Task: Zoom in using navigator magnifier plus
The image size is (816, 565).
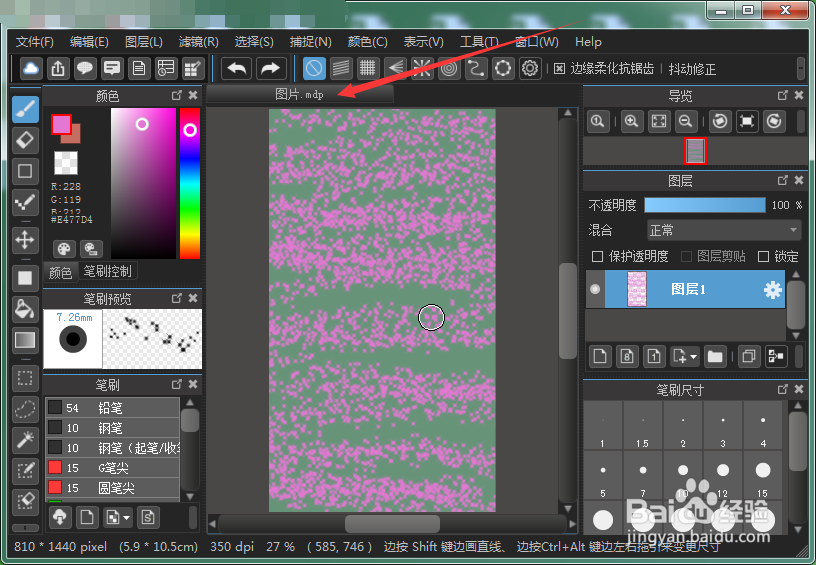Action: (632, 122)
